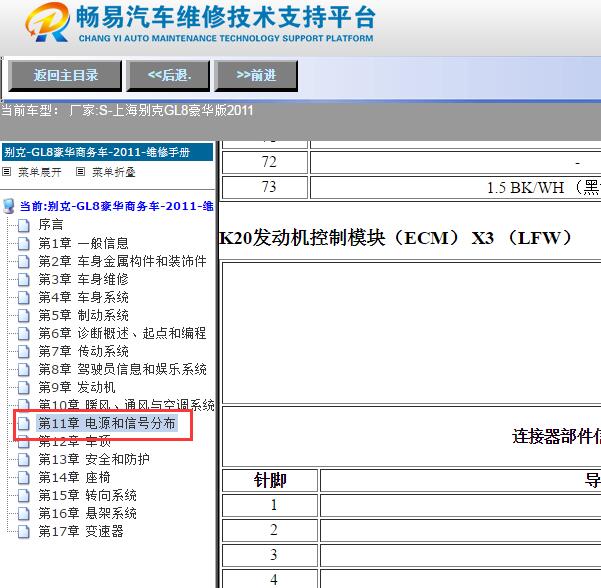Click the 返回主目录 button
This screenshot has width=601, height=588.
[x=65, y=76]
